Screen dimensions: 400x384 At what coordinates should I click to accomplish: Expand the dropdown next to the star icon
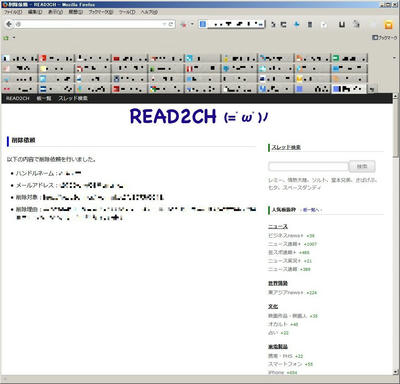[192, 24]
